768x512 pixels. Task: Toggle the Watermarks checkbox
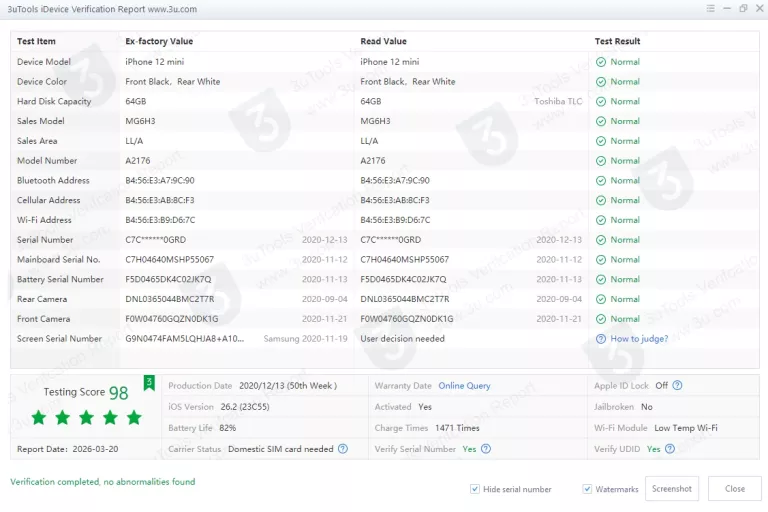(587, 489)
